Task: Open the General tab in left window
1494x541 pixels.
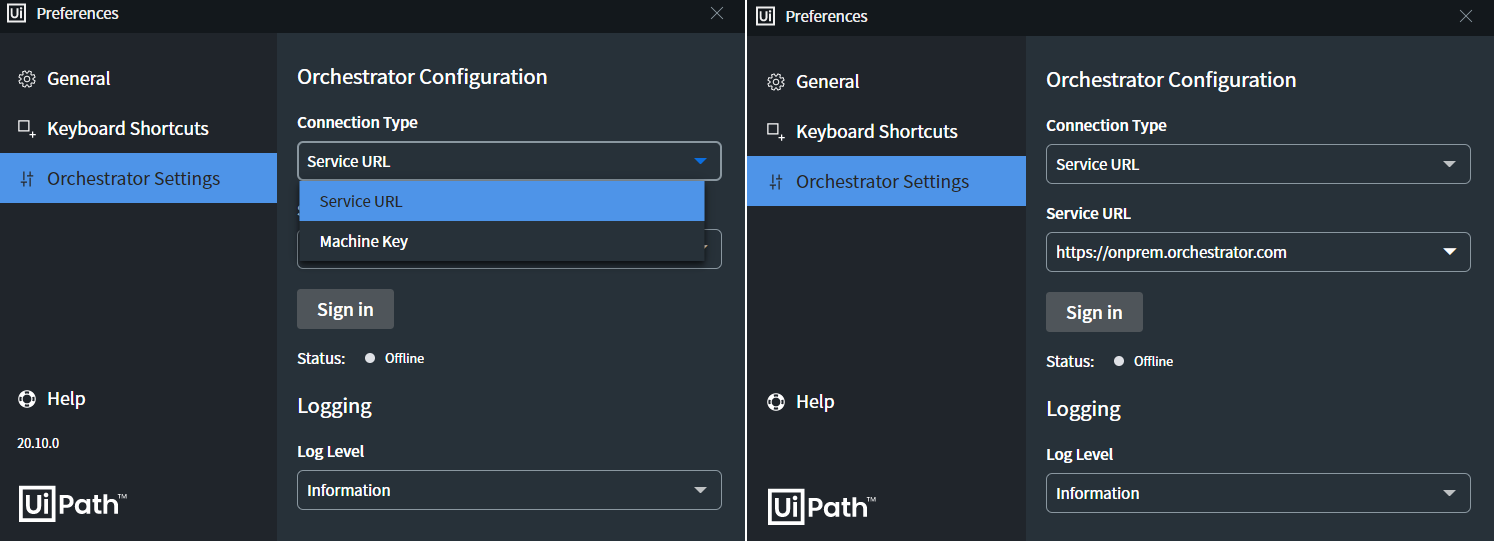Action: click(138, 79)
